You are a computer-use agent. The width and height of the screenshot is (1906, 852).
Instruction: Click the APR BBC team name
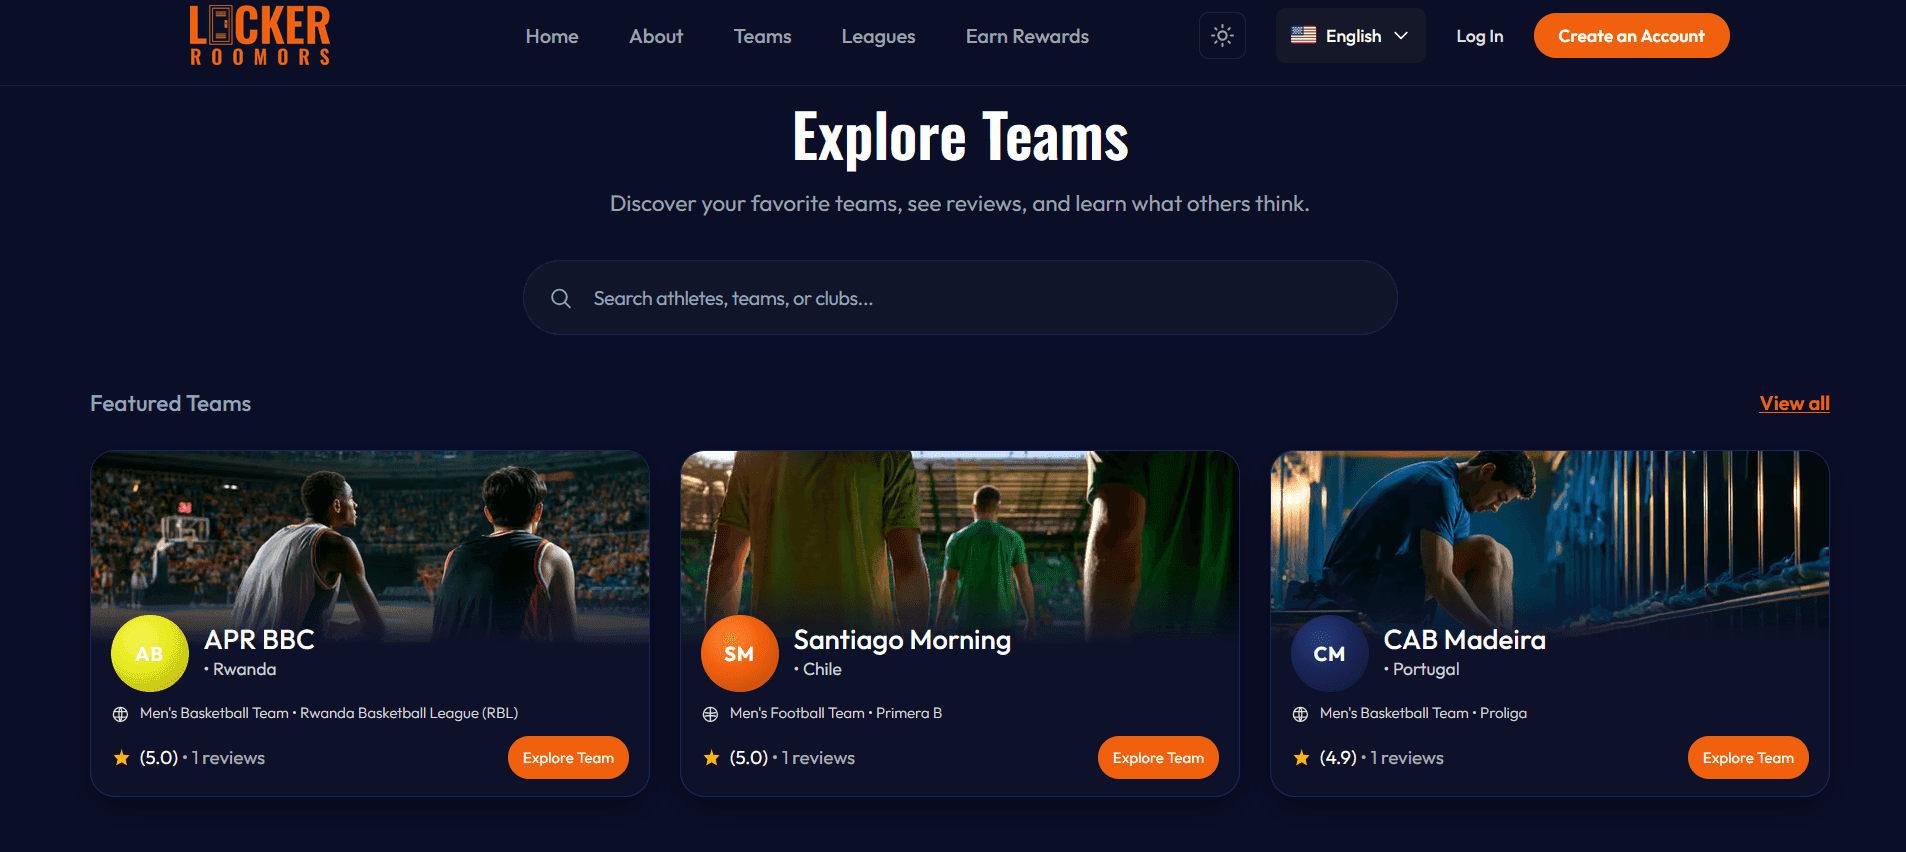pos(259,640)
